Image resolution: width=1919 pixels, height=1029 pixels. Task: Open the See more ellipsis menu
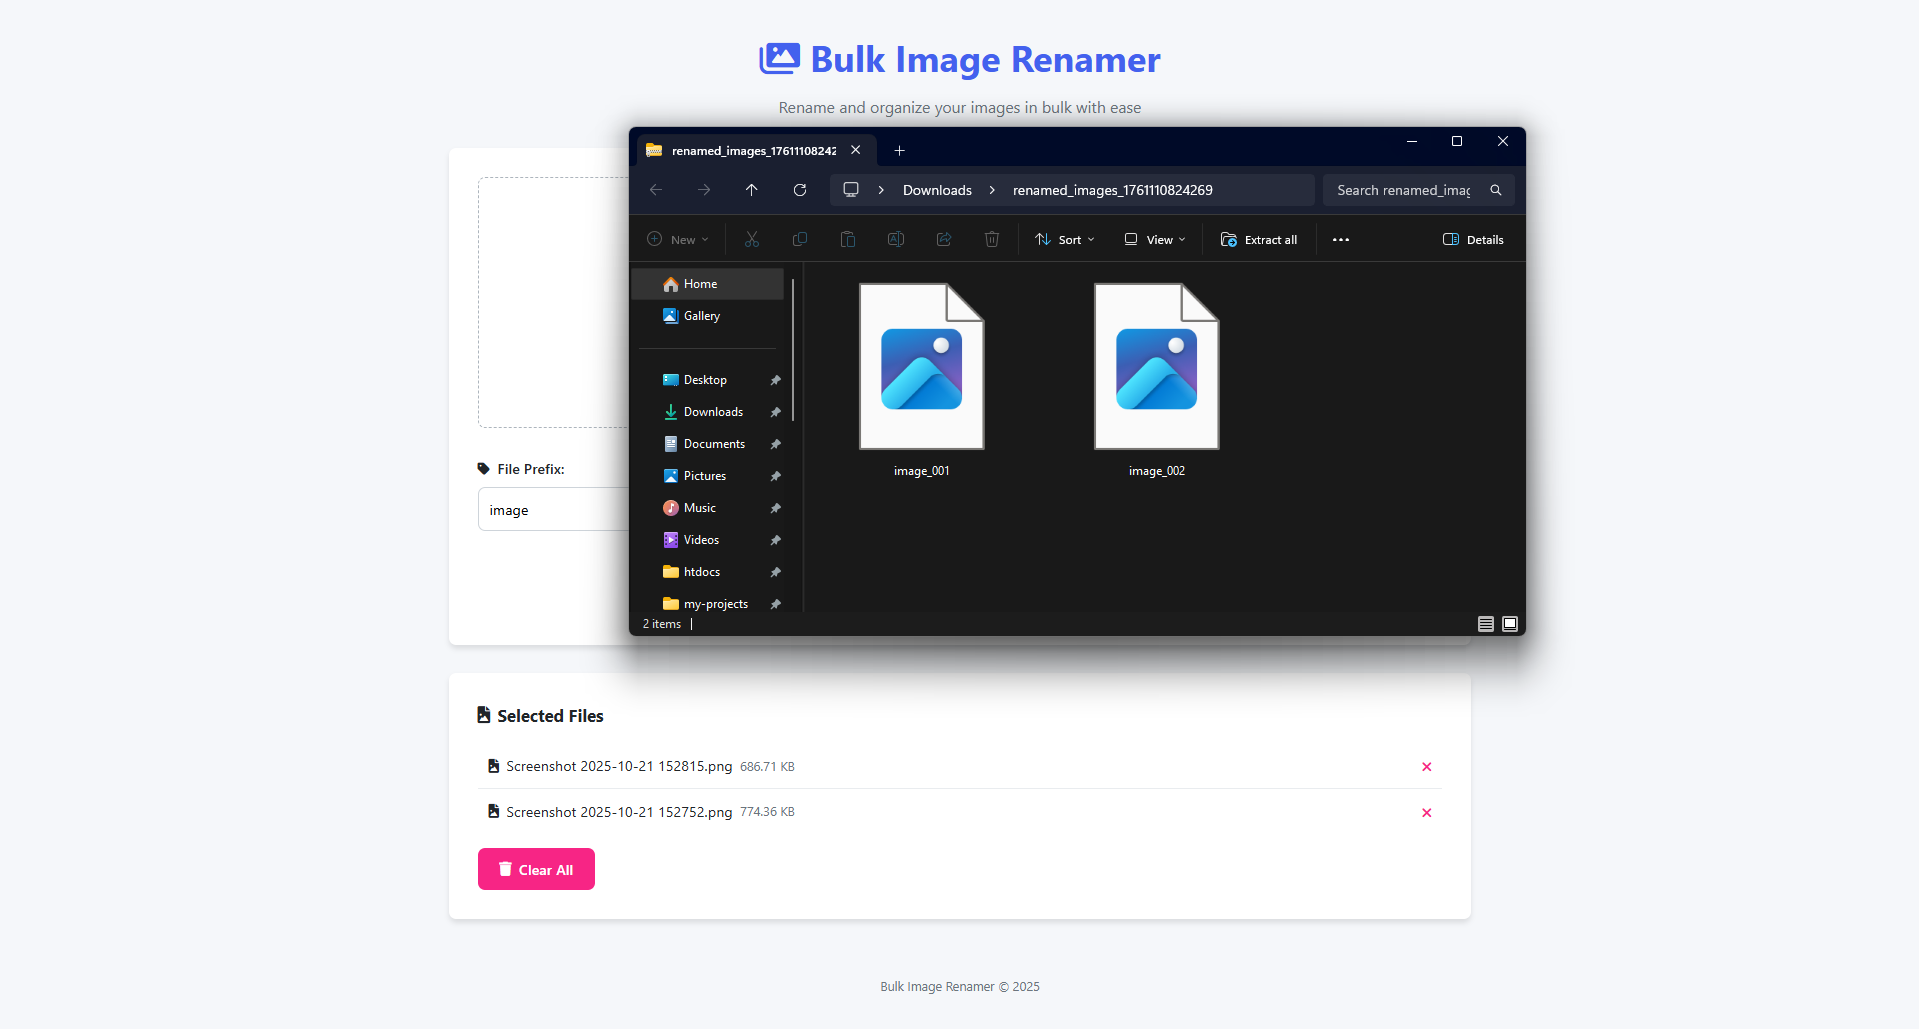[x=1341, y=240]
